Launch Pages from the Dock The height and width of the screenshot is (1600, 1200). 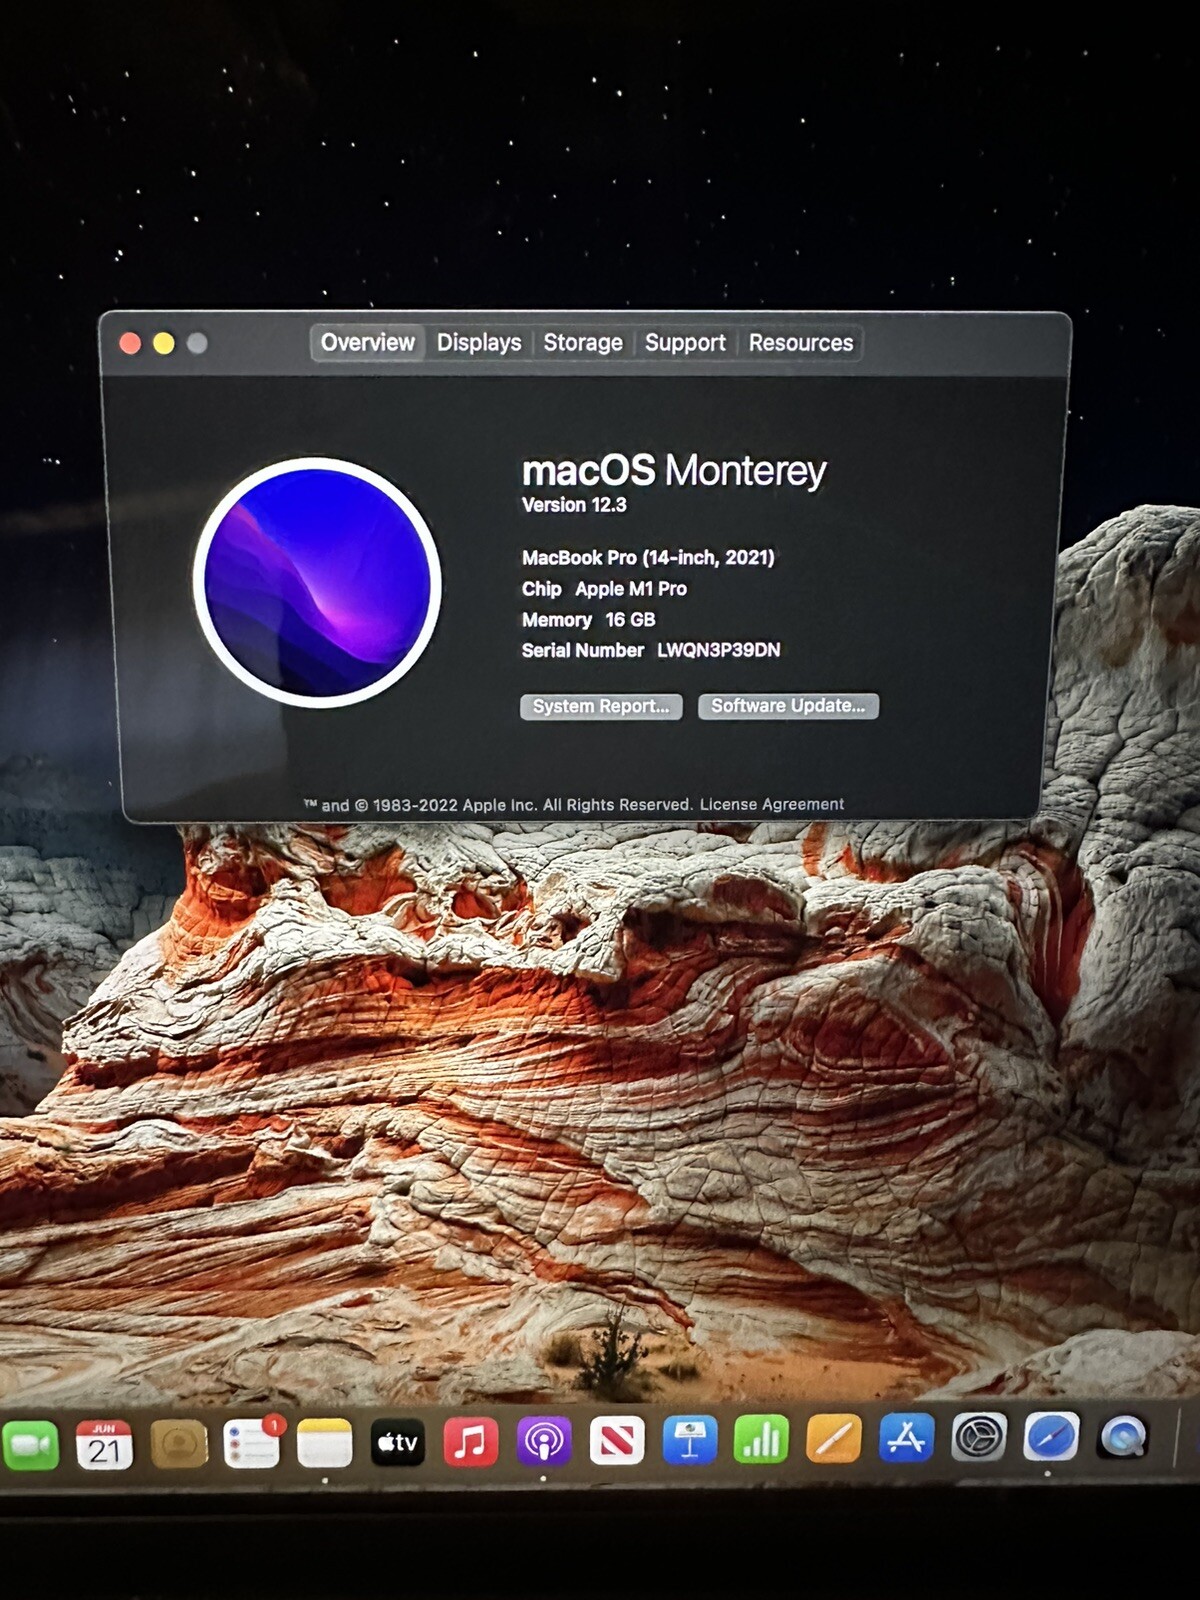tap(834, 1439)
